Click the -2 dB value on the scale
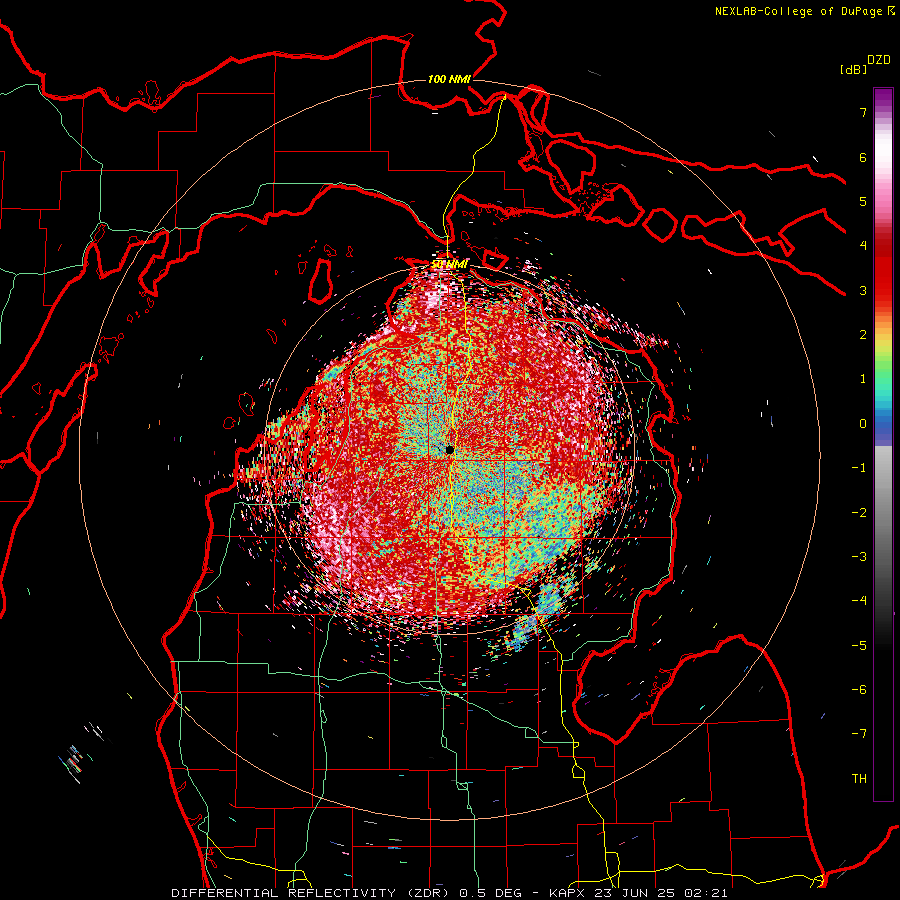The width and height of the screenshot is (900, 900). (859, 513)
